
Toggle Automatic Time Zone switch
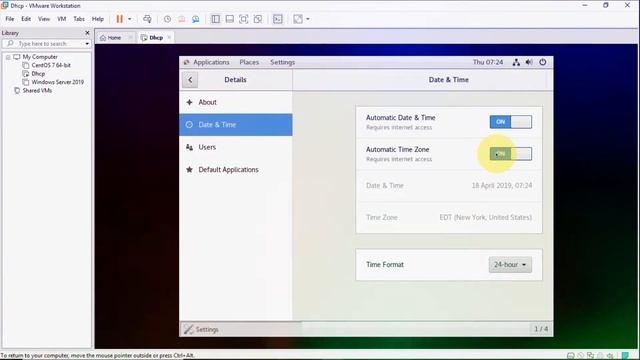511,154
